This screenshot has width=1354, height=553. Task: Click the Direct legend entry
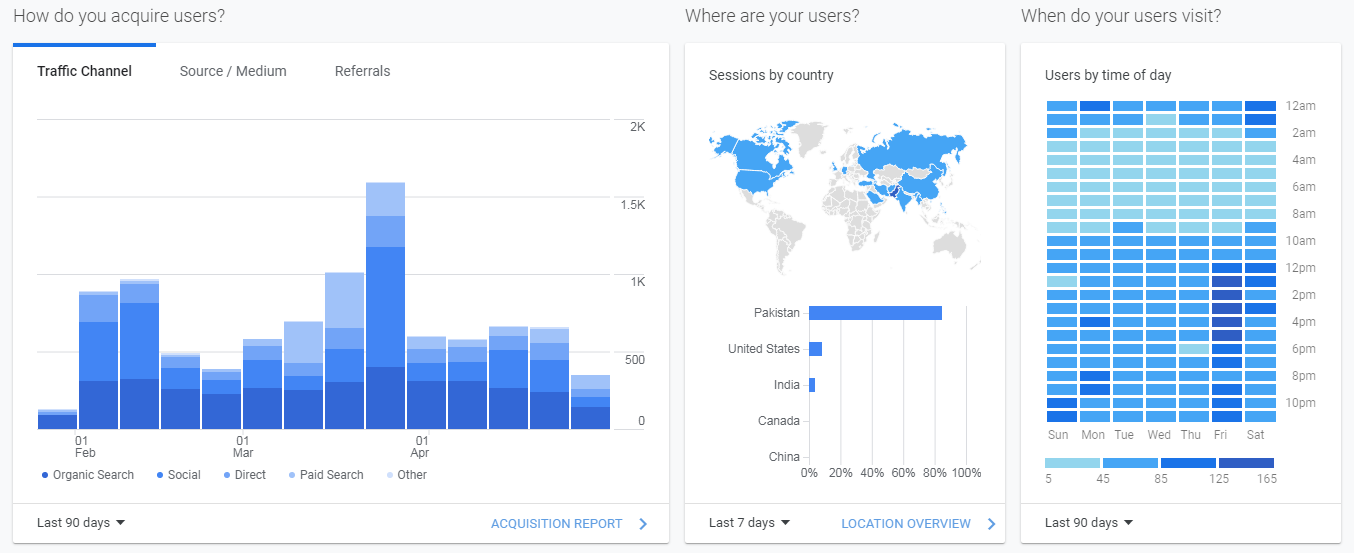coord(244,475)
